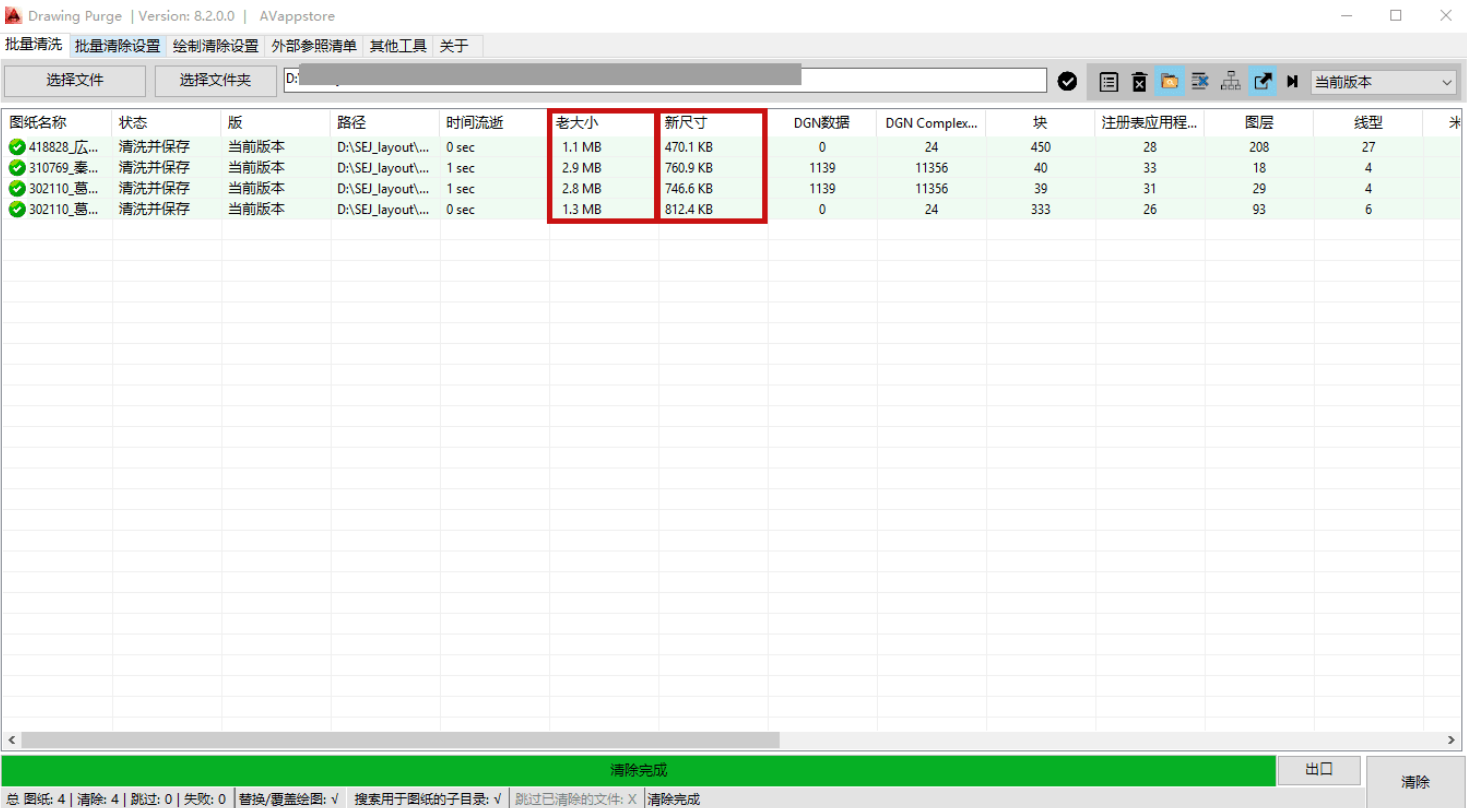Toggle 替换/覆盖绘图 status option

point(288,799)
